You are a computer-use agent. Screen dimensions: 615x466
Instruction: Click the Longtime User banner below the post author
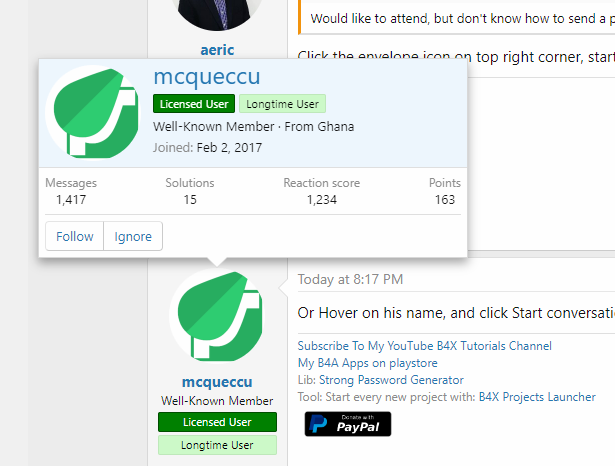coord(217,445)
